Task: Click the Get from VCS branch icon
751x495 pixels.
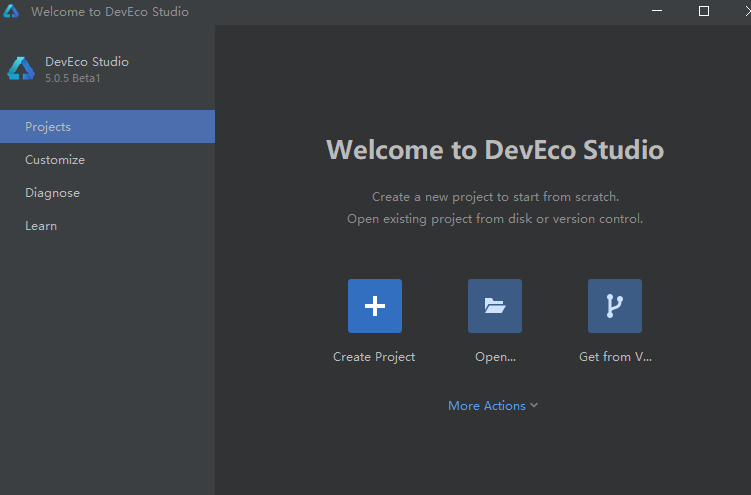Action: coord(615,306)
